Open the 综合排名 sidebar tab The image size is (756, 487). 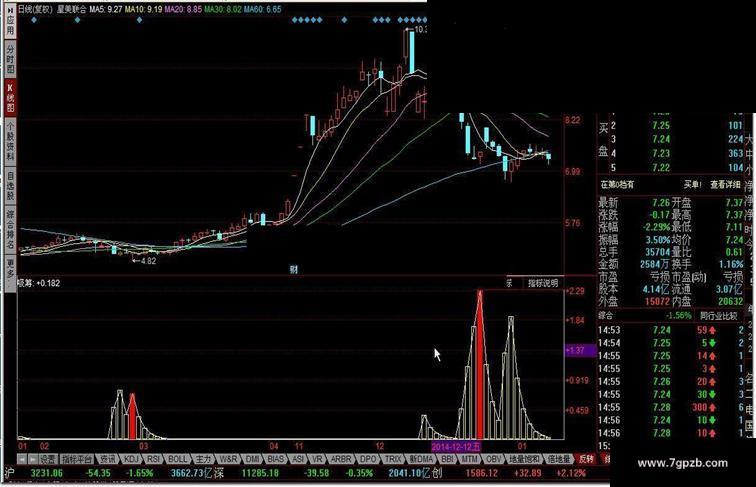pos(10,229)
